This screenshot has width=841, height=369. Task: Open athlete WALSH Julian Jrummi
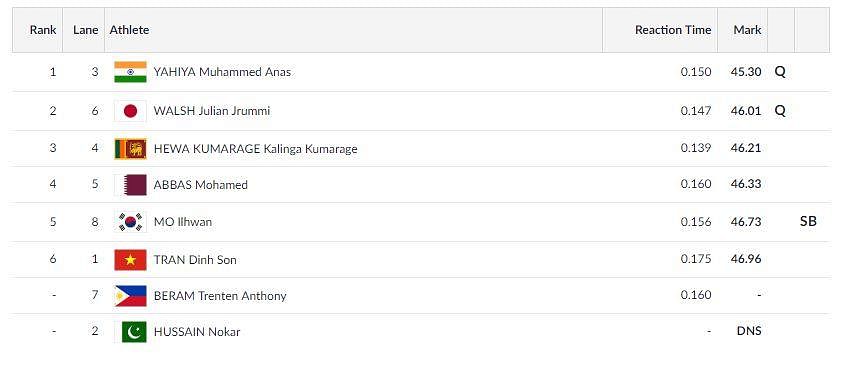[x=212, y=111]
